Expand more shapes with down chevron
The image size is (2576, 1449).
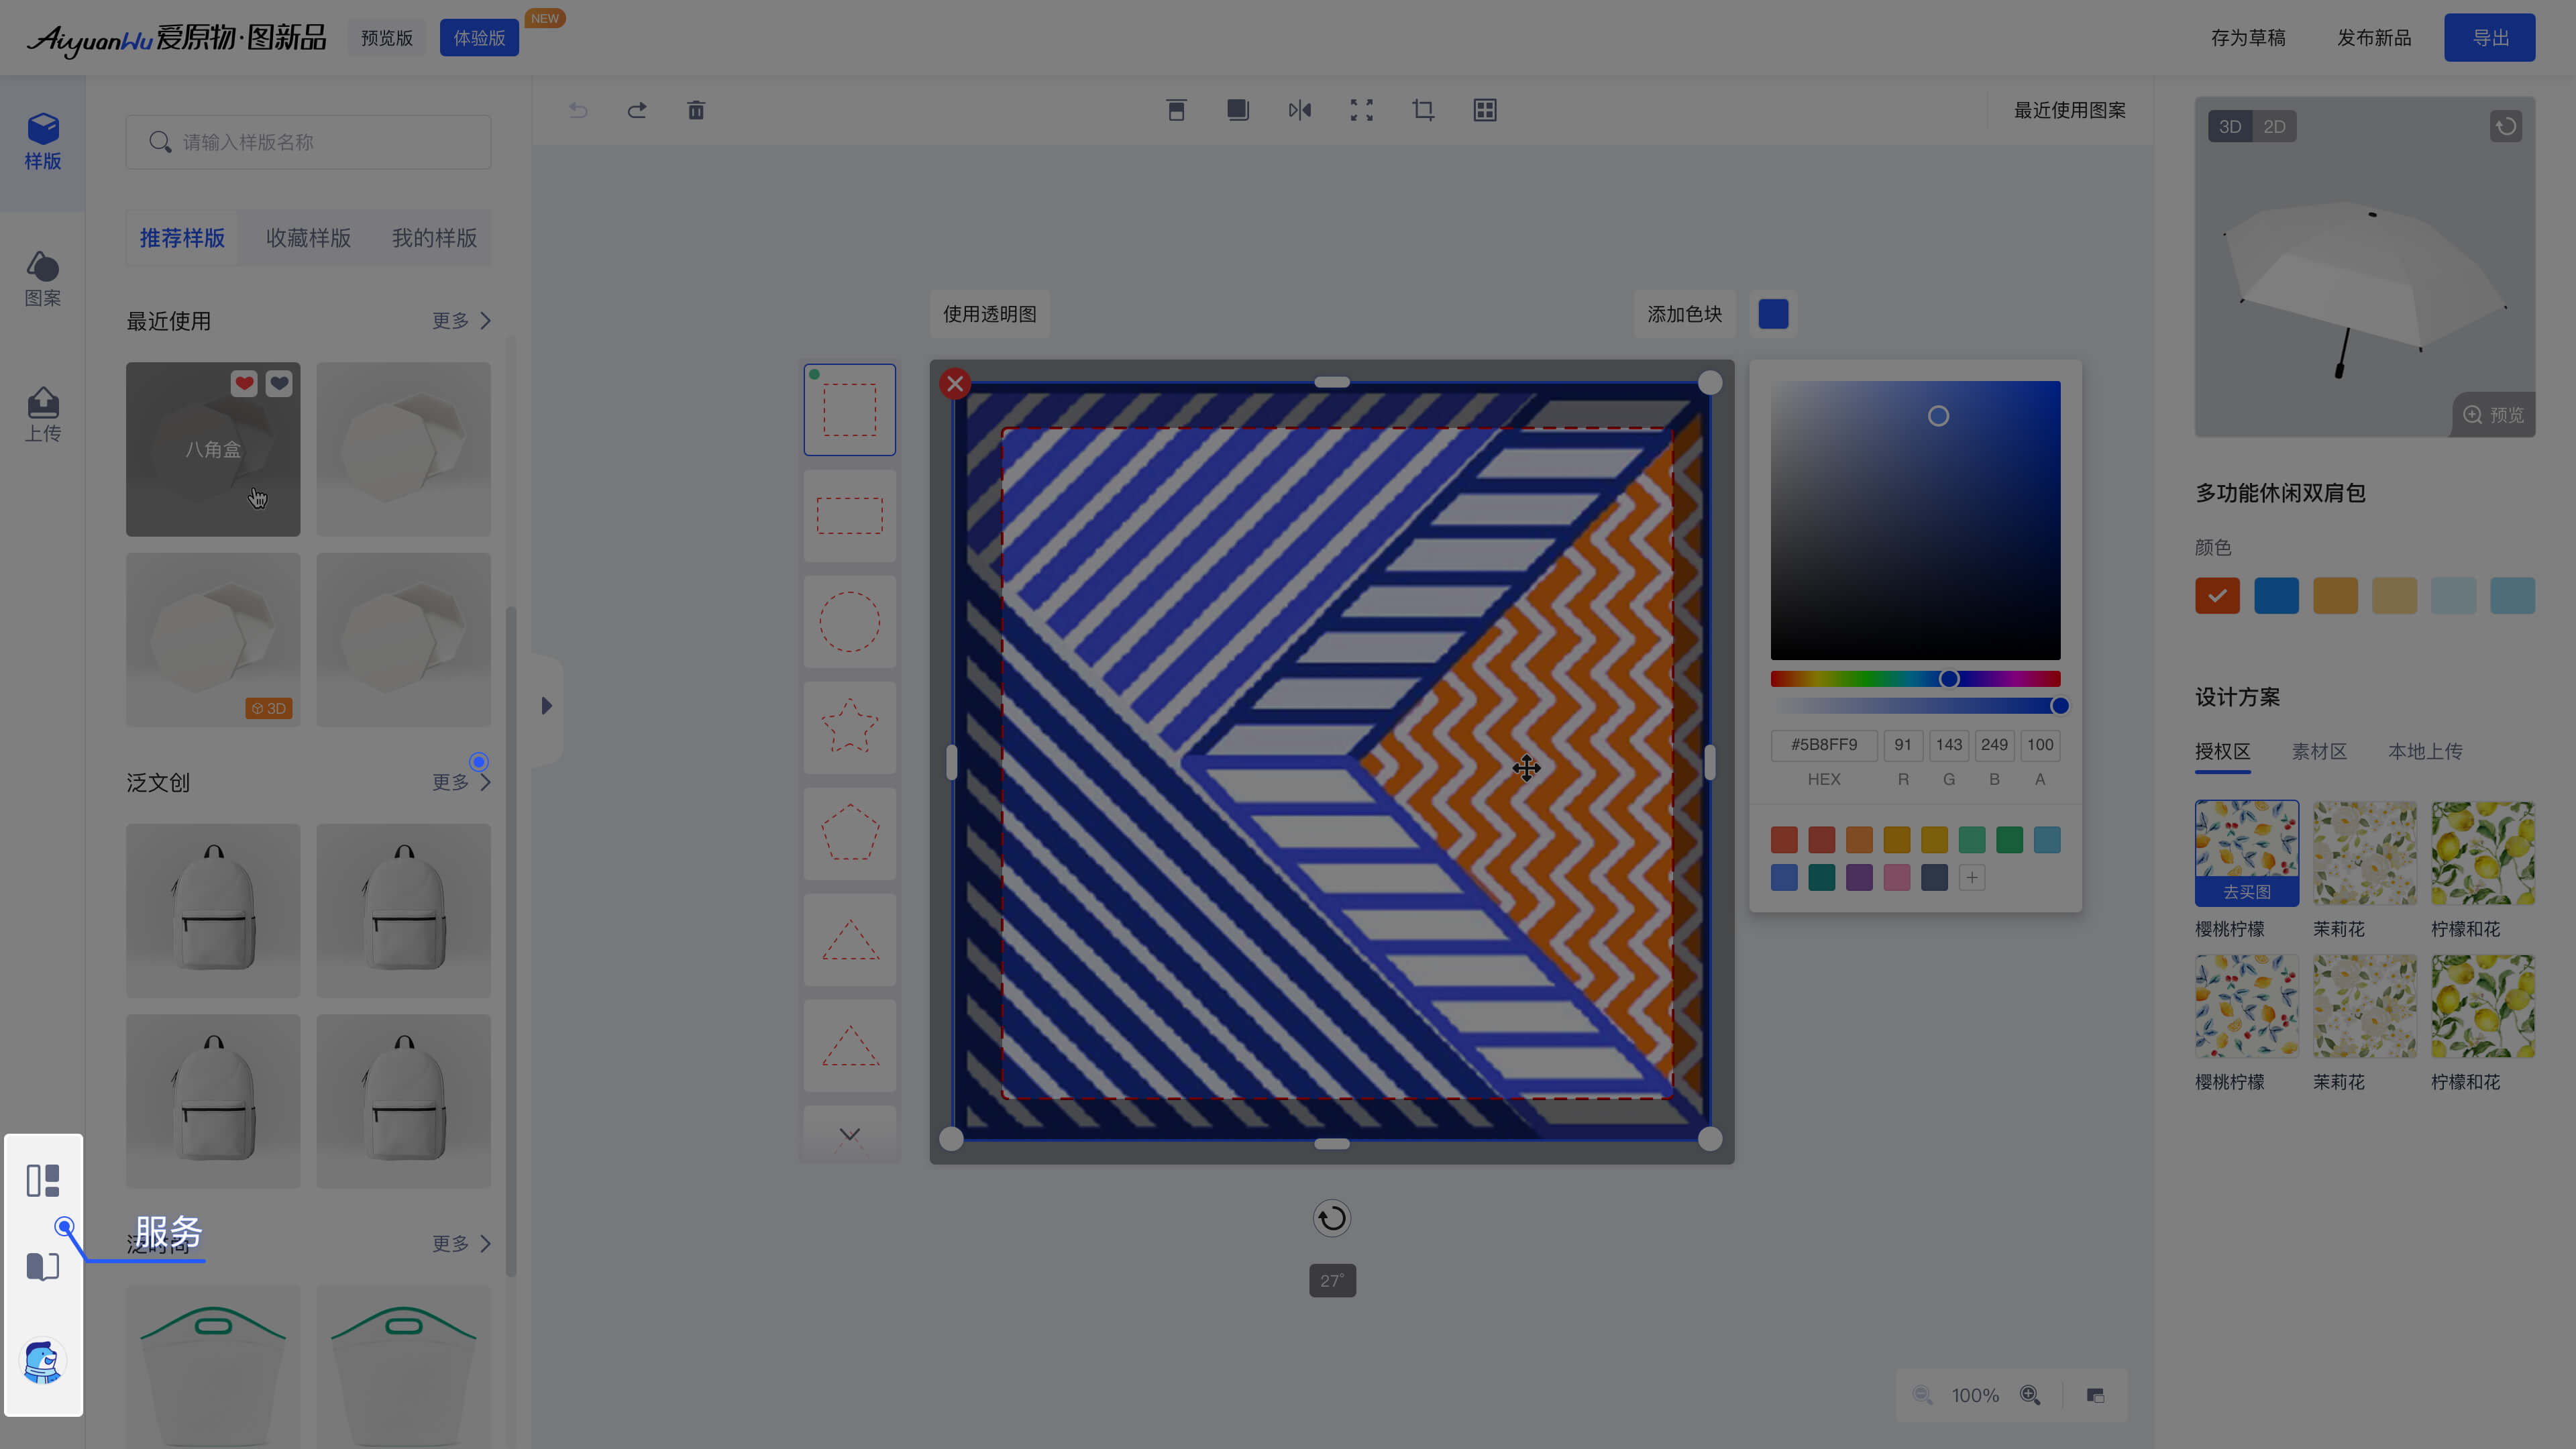click(849, 1134)
